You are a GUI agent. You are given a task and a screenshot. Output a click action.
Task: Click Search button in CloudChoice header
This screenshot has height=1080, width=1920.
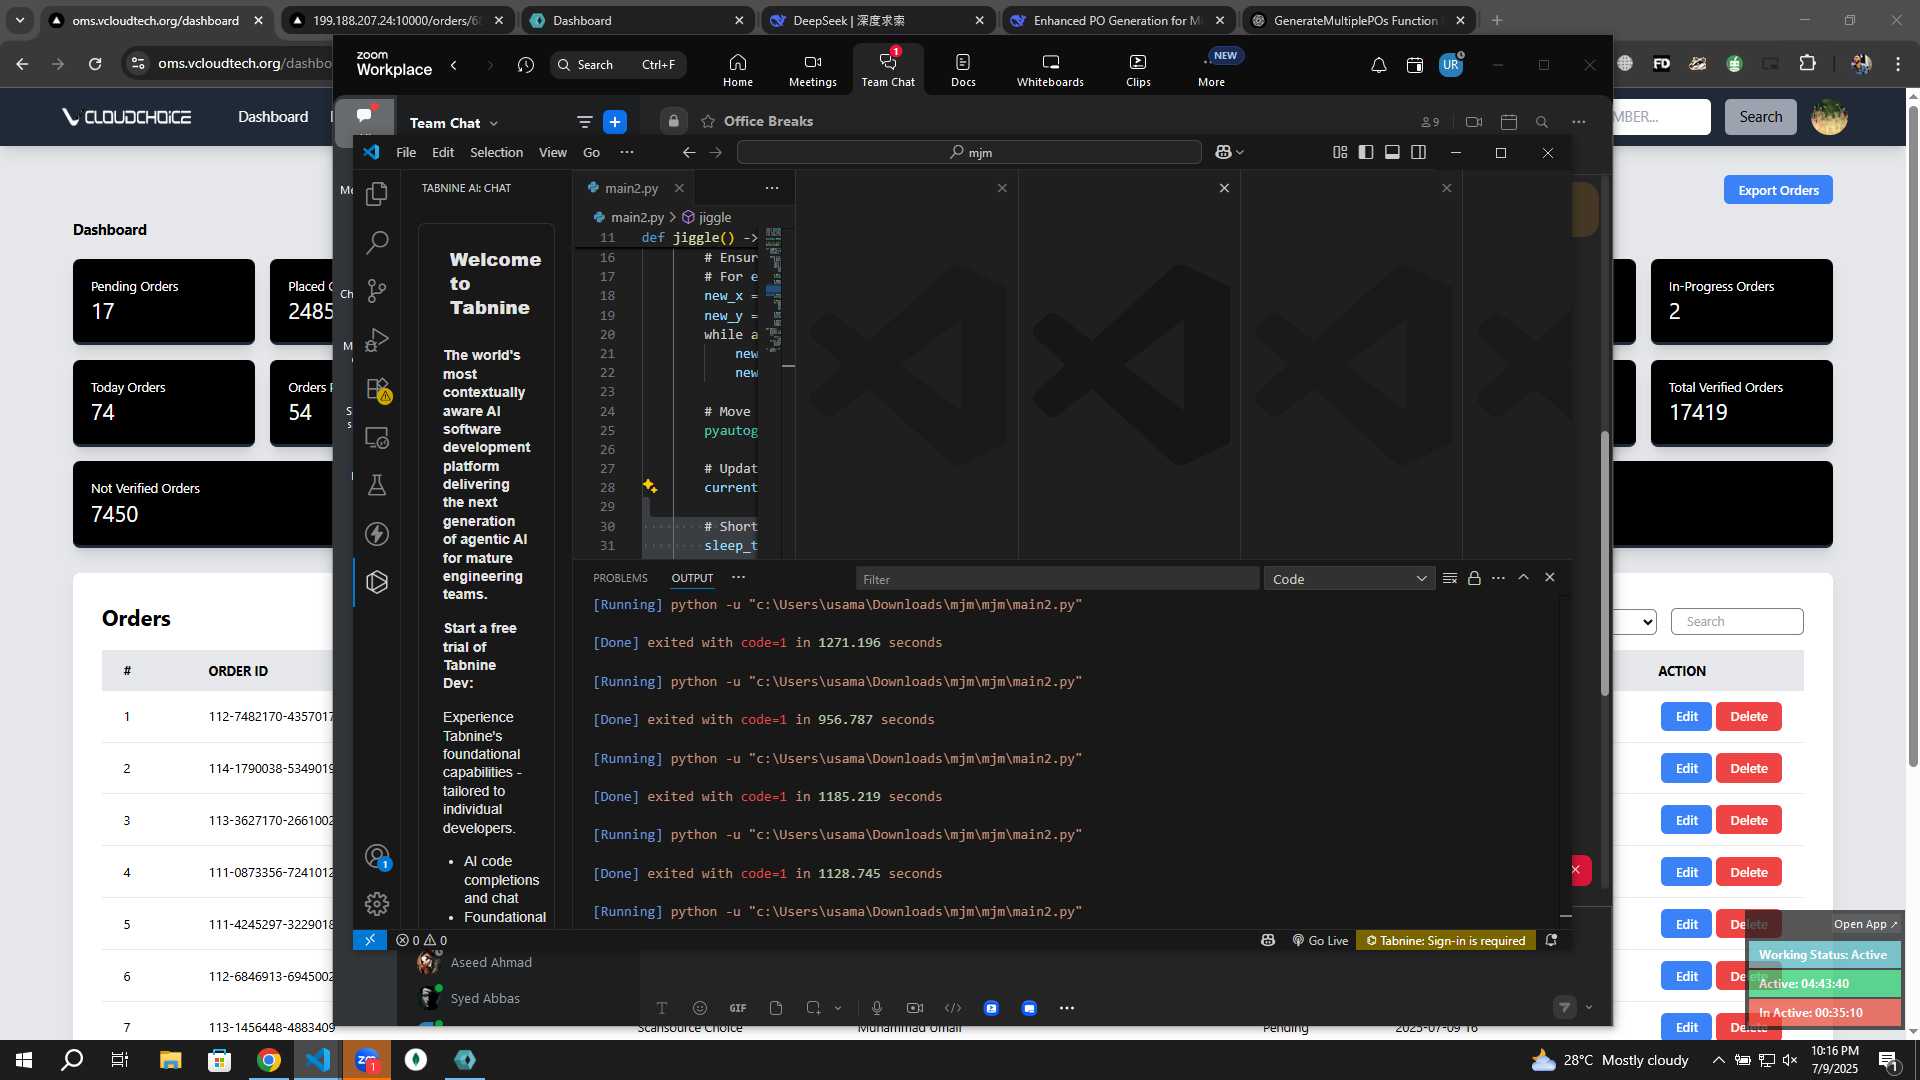click(1760, 117)
